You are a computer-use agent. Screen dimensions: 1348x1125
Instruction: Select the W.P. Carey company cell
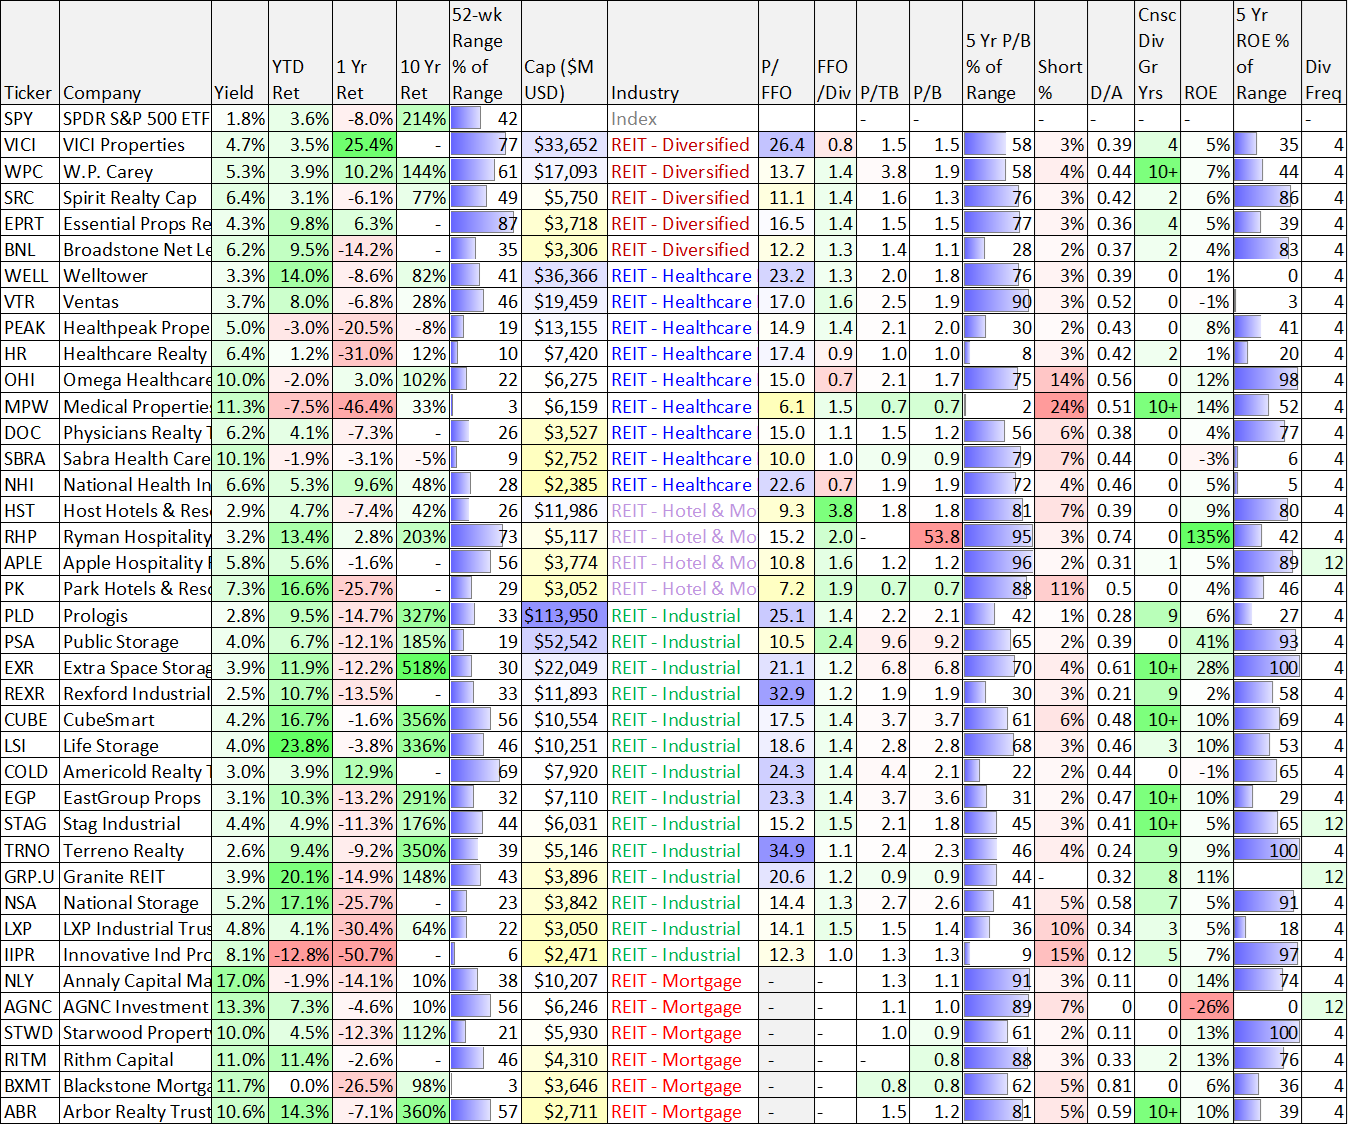tap(135, 171)
